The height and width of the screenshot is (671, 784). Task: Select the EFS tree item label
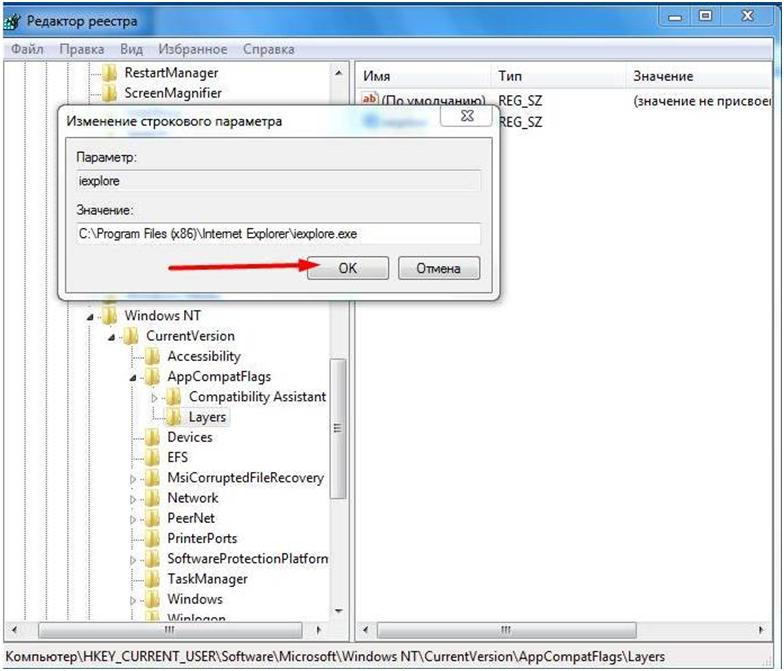(x=178, y=458)
